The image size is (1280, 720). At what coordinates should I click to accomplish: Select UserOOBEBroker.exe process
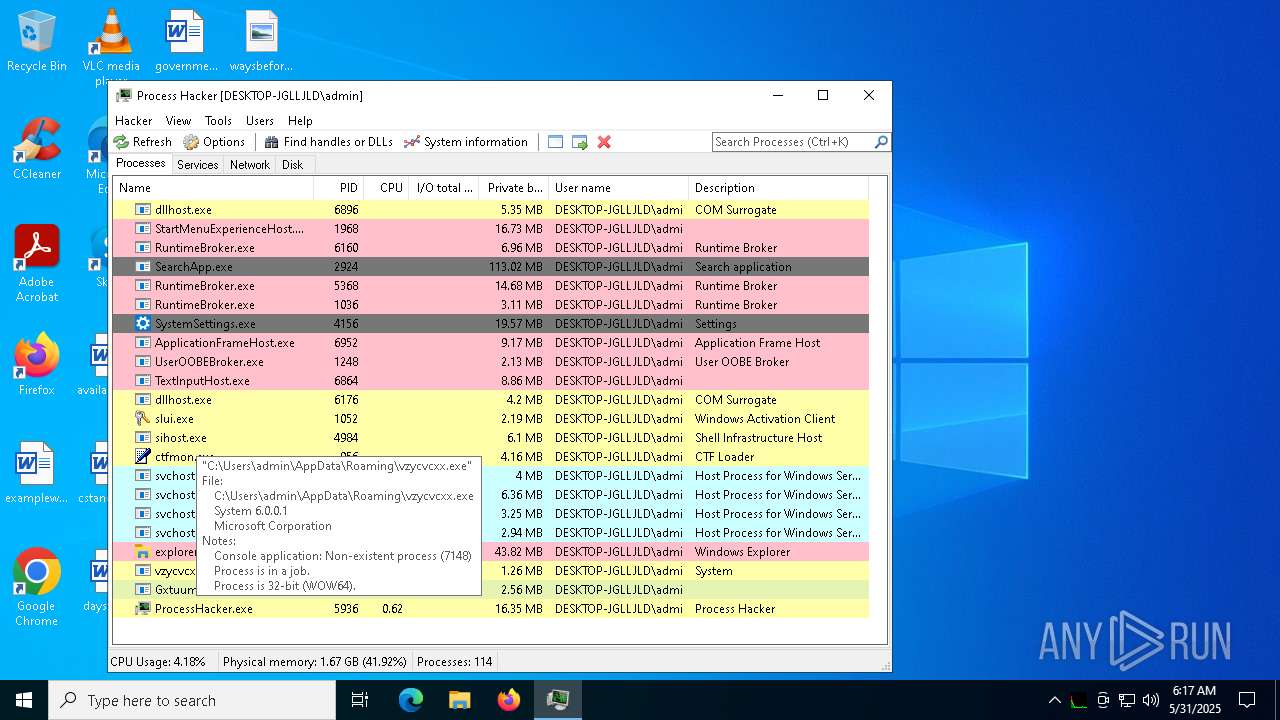(x=490, y=362)
